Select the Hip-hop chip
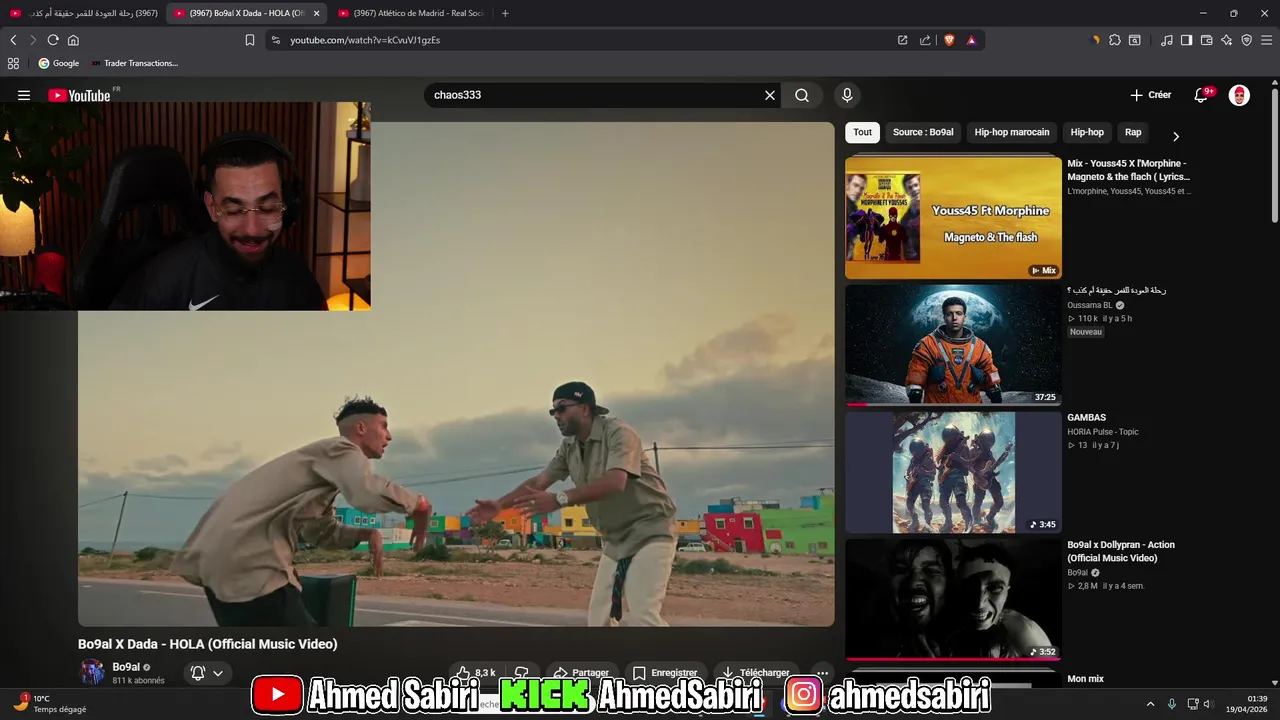The height and width of the screenshot is (720, 1280). [x=1087, y=132]
